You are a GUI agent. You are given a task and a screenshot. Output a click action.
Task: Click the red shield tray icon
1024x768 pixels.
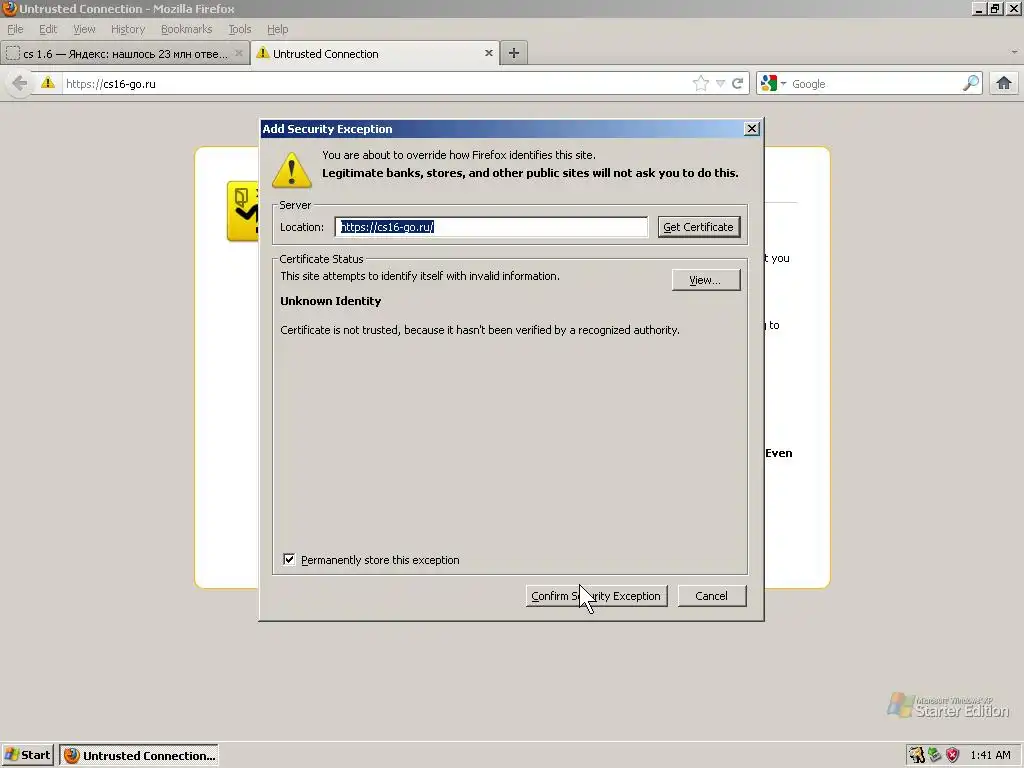coord(953,755)
